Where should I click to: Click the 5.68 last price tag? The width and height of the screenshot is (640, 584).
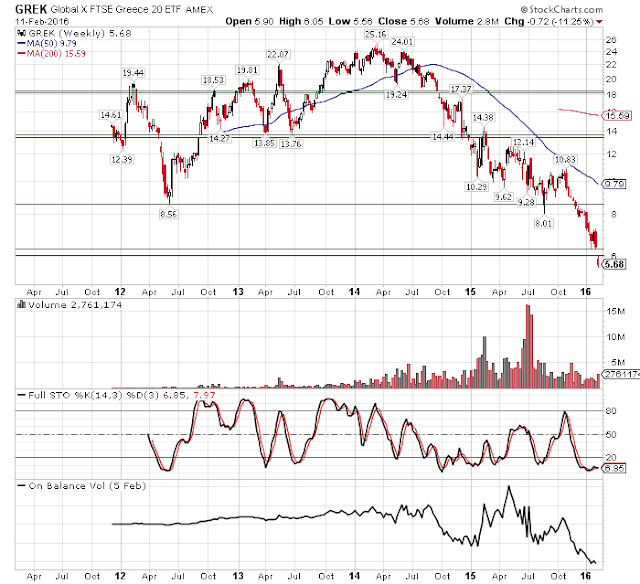click(x=614, y=264)
